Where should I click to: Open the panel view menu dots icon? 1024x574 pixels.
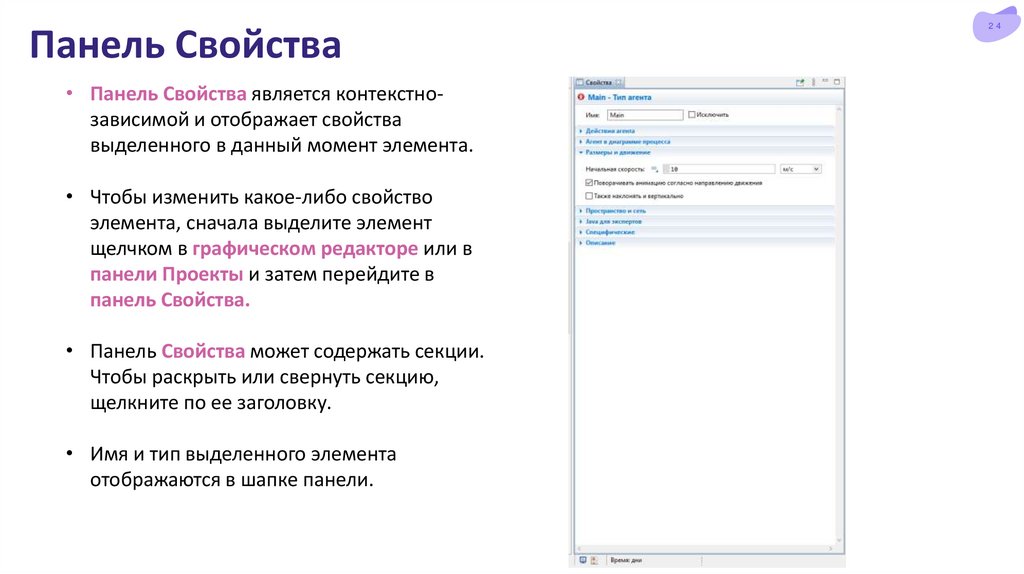click(813, 82)
